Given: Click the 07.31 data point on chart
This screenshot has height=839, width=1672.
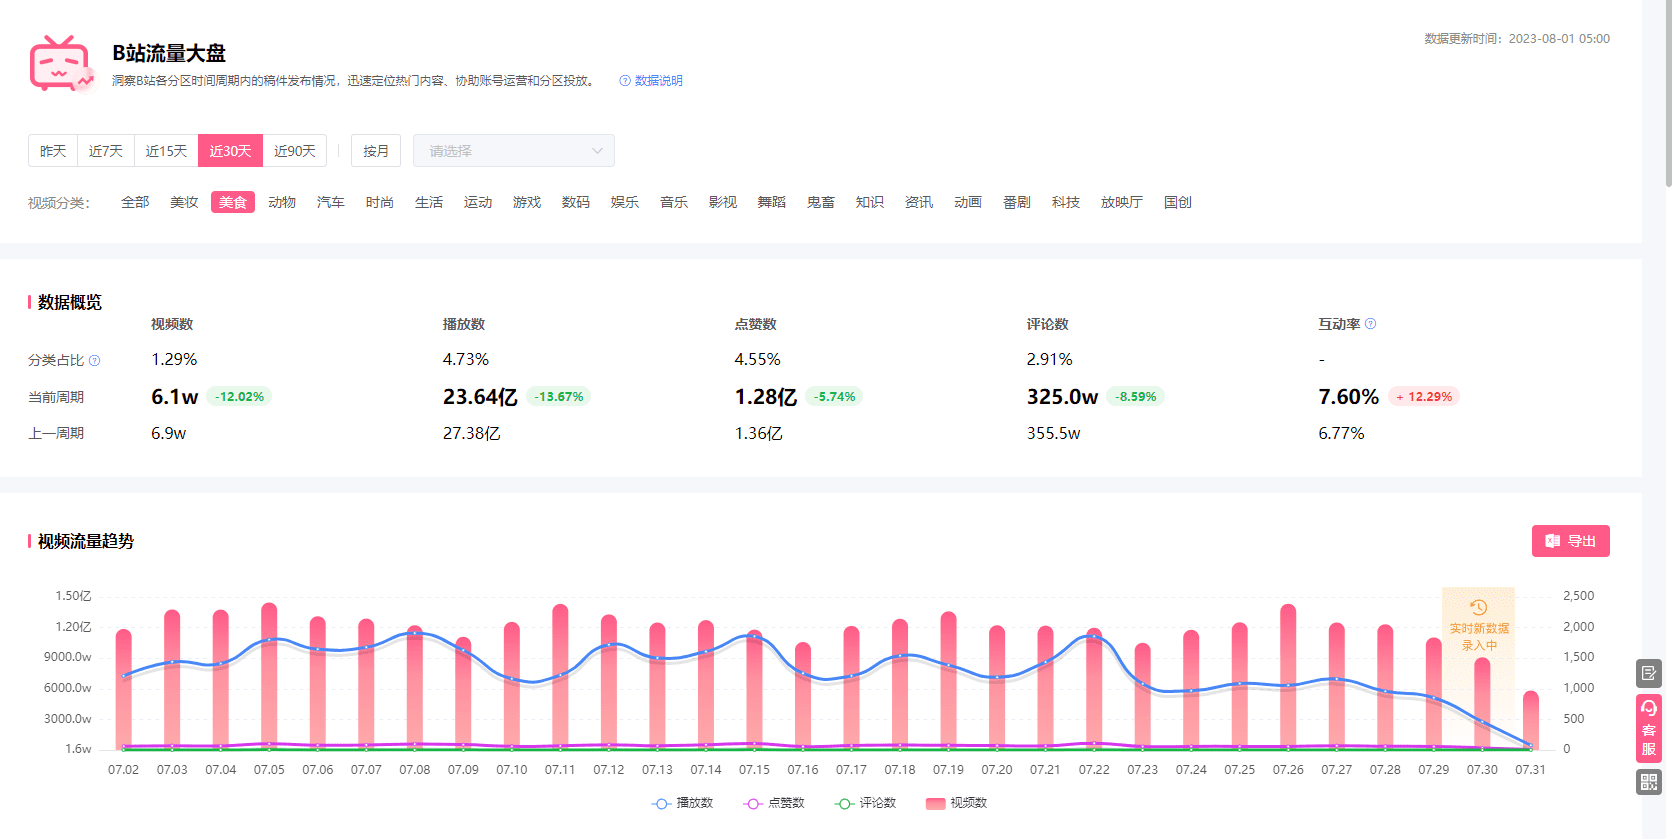Looking at the screenshot, I should [1531, 746].
